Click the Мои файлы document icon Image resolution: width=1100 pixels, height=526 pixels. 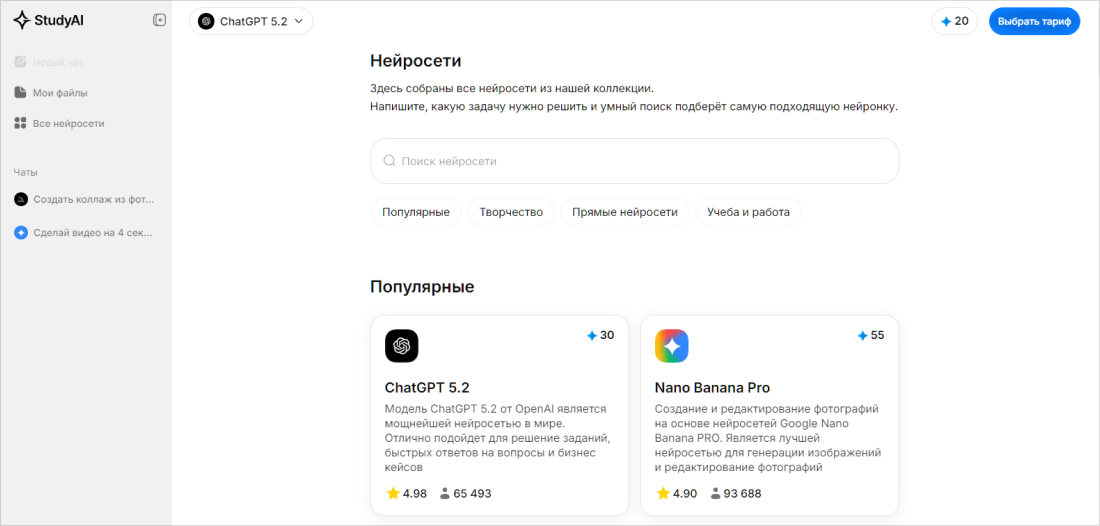(x=20, y=93)
